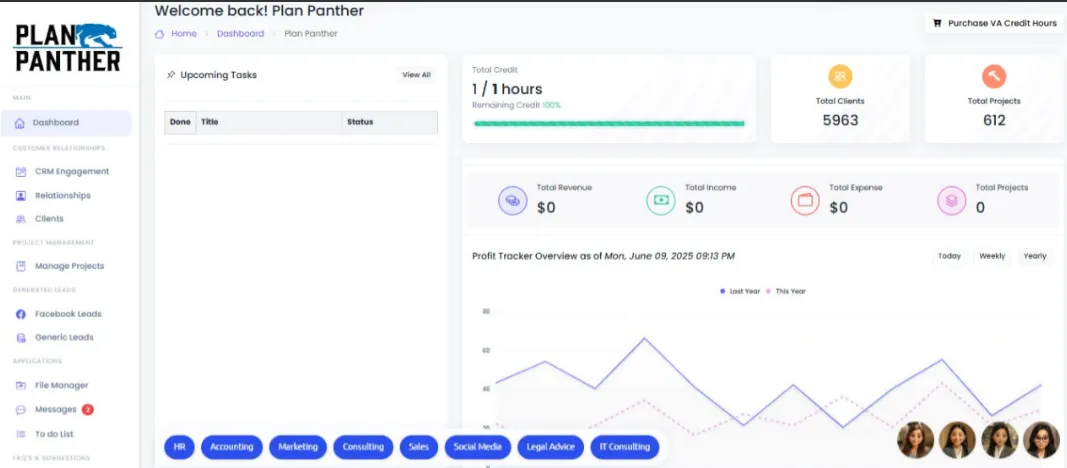This screenshot has height=468, width=1067.
Task: Click the yellow Total Clients icon
Action: 840,76
